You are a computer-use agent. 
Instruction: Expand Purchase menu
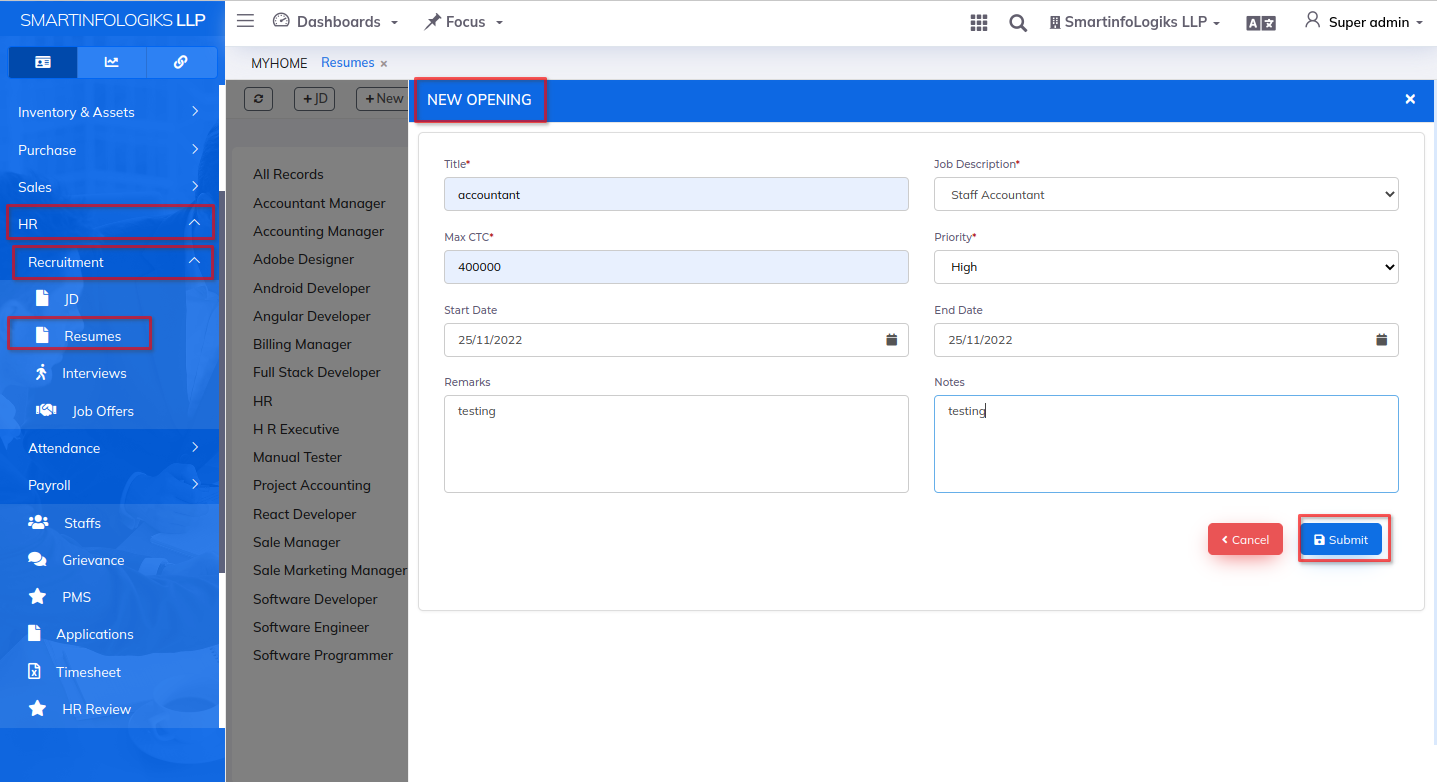109,150
